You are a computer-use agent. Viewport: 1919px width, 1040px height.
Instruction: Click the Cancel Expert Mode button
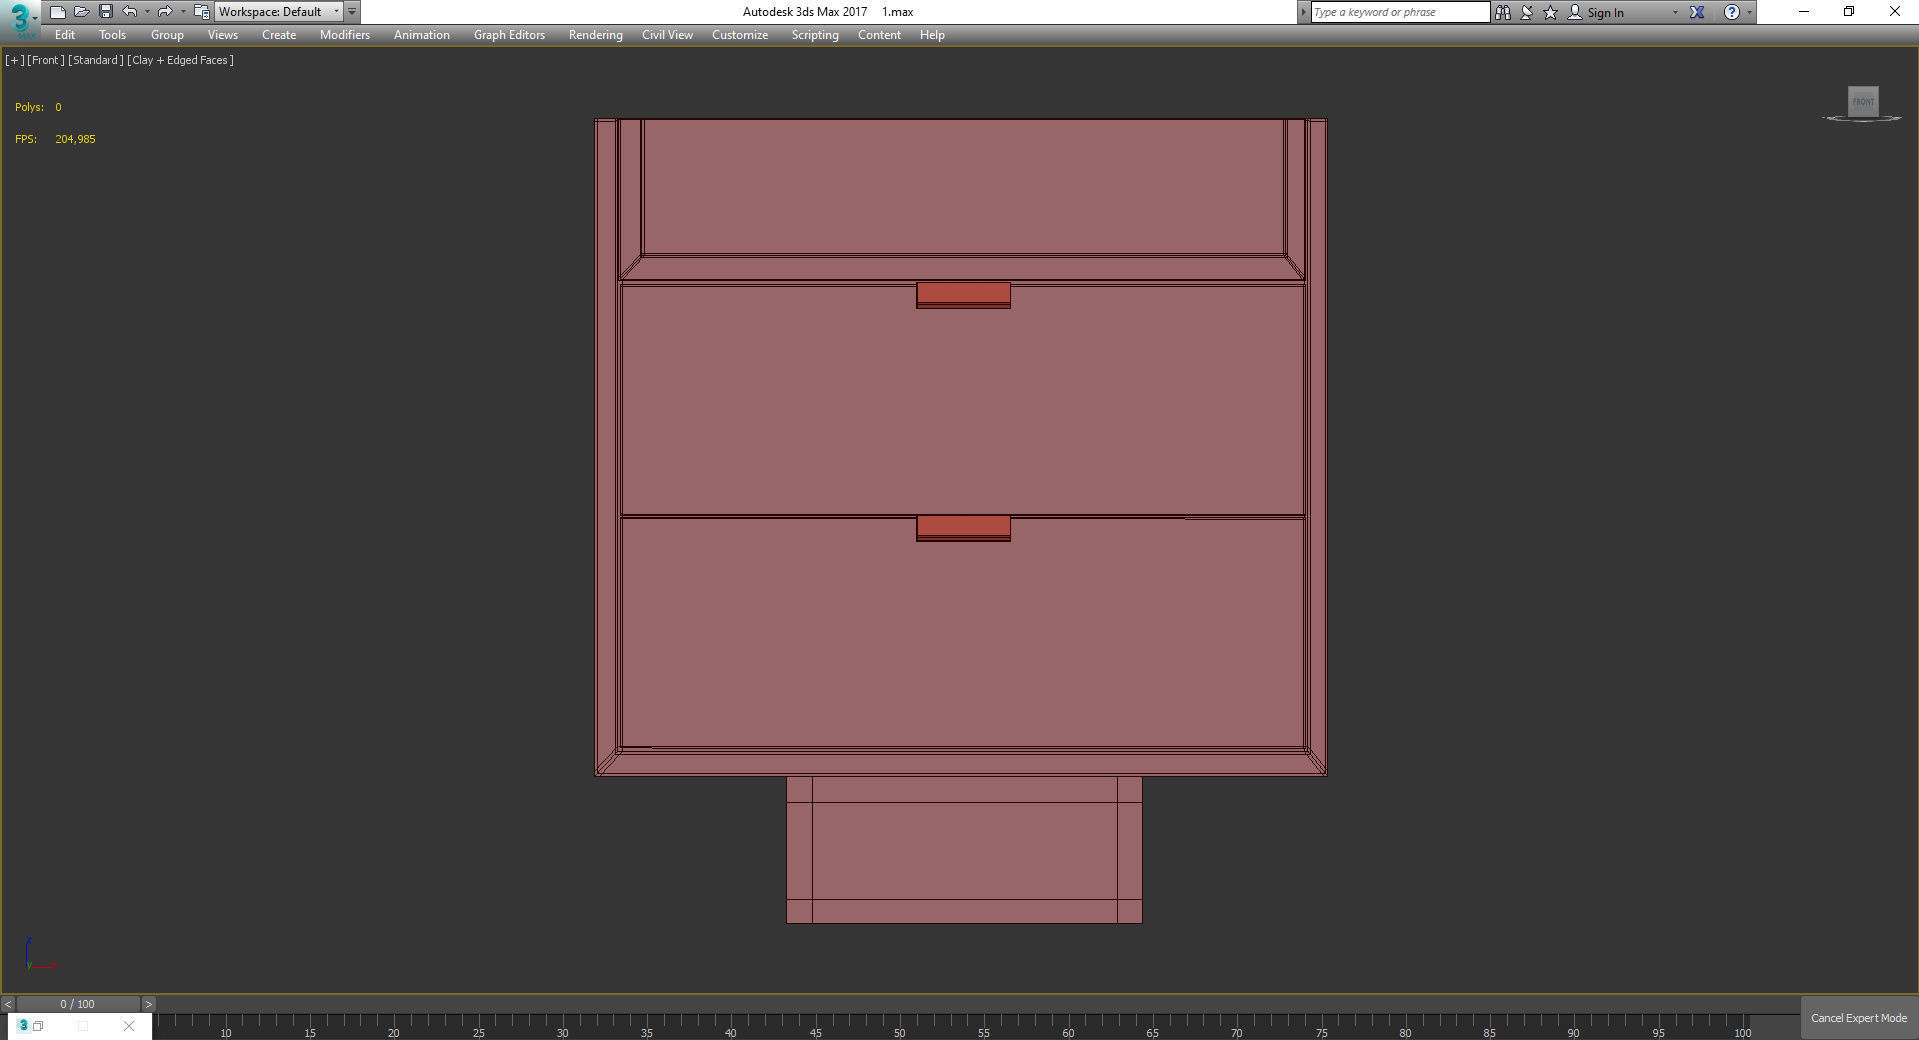pos(1859,1018)
